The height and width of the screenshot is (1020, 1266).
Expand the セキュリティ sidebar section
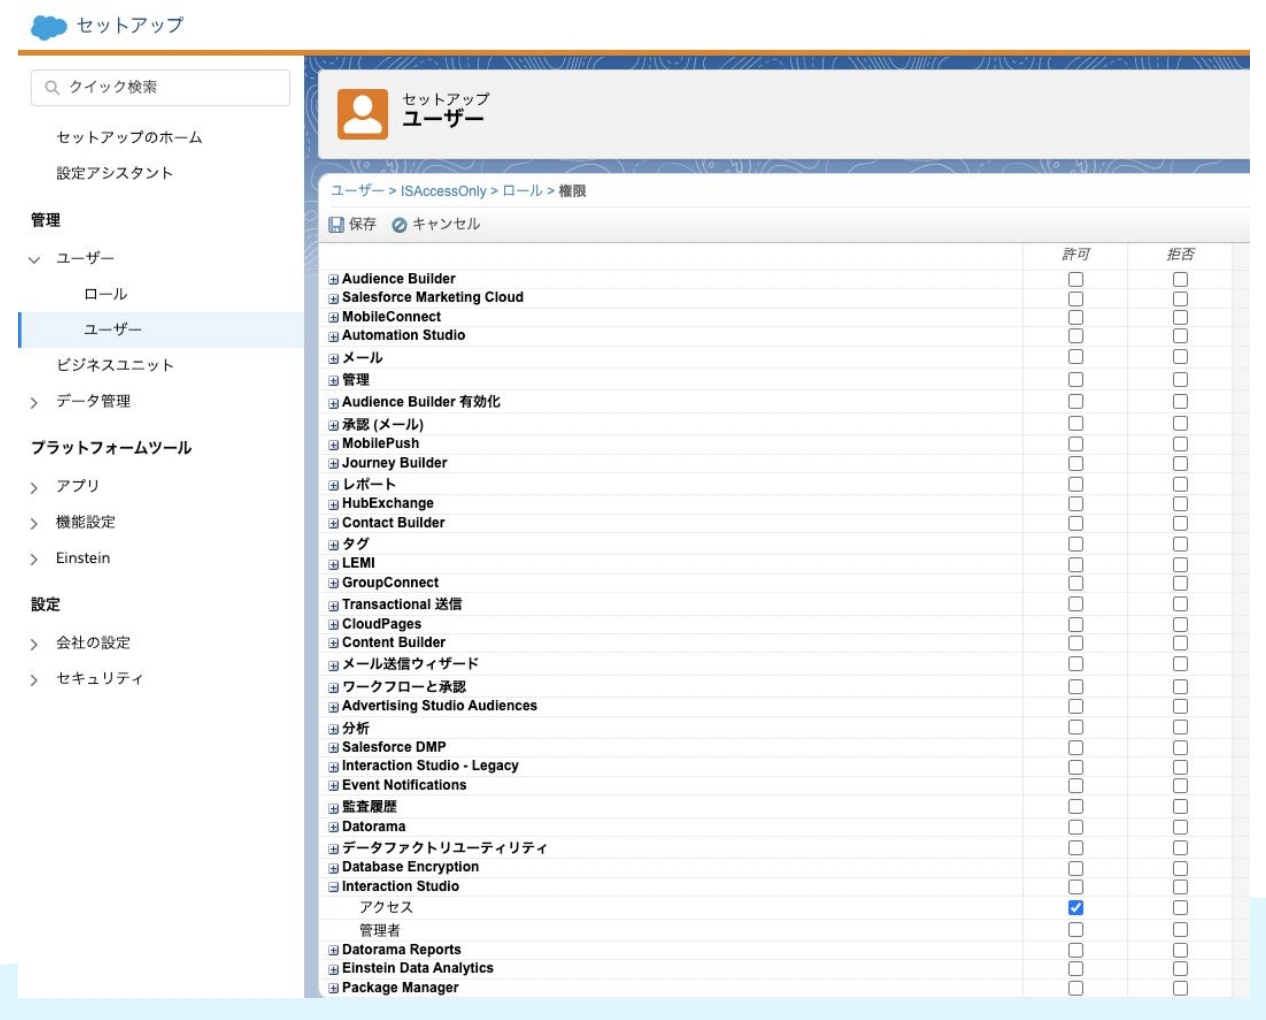34,680
